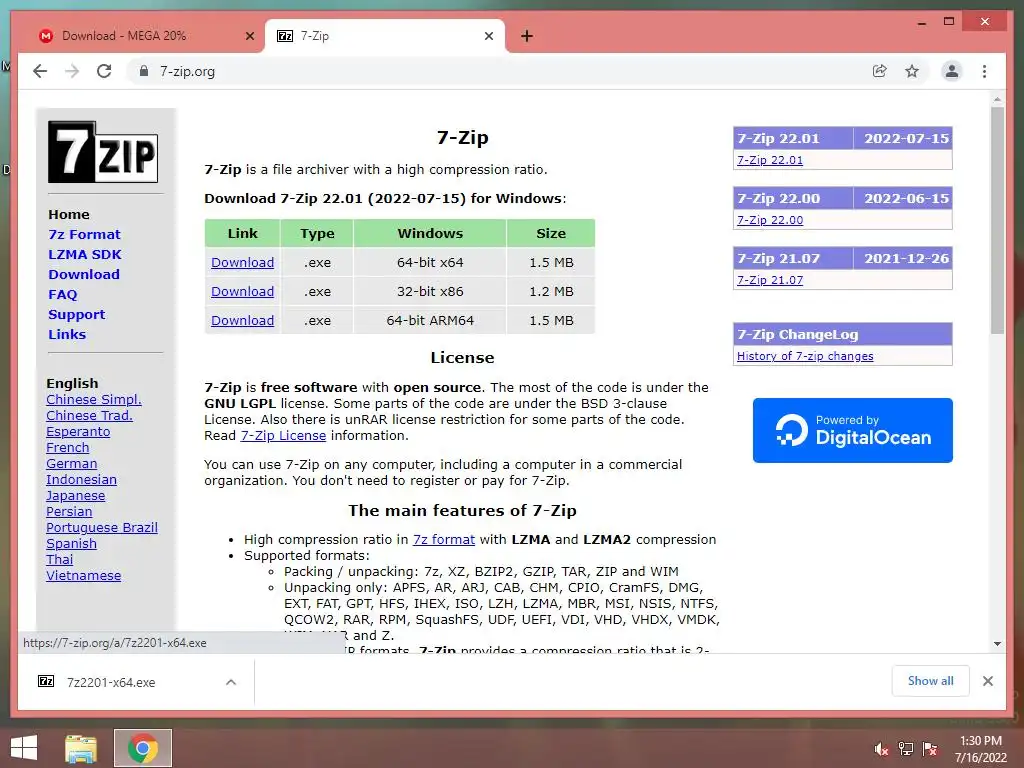This screenshot has width=1024, height=768.
Task: Click the 7z2201-x64.exe downloaded file
Action: pyautogui.click(x=111, y=682)
